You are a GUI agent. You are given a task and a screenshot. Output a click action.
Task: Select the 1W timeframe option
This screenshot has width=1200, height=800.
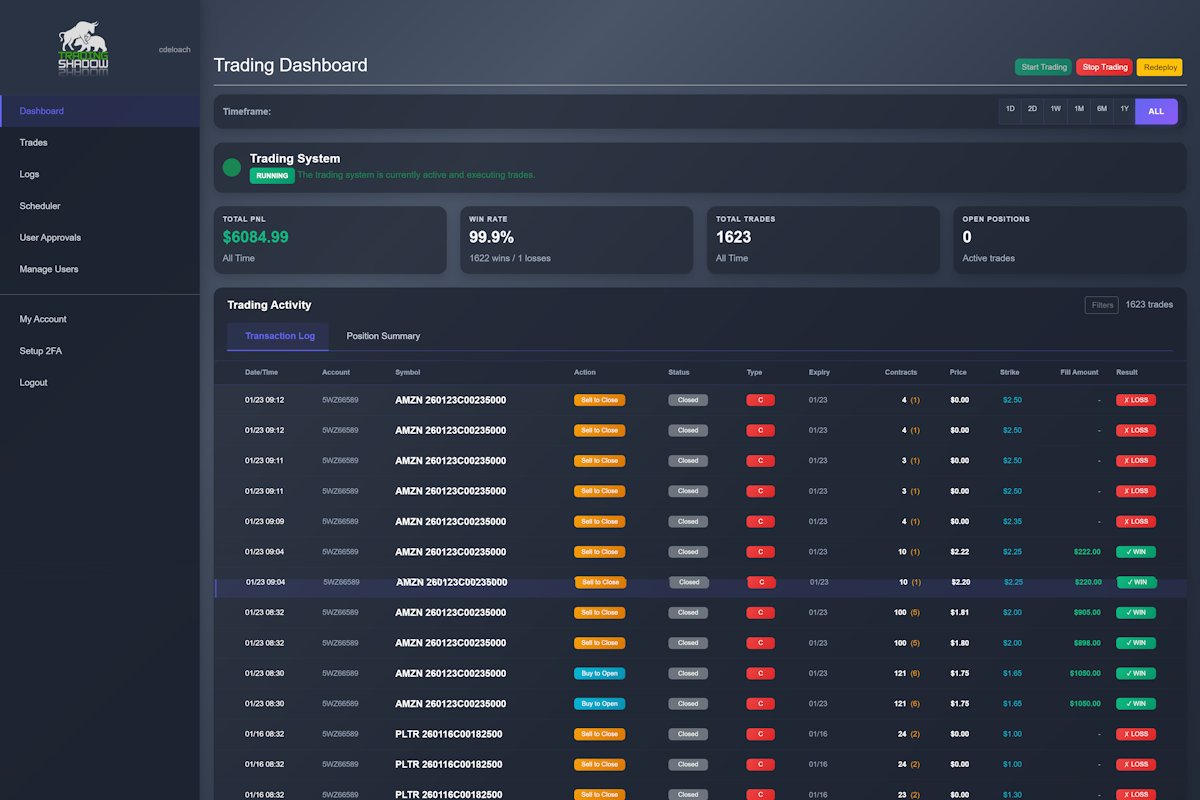click(1056, 110)
